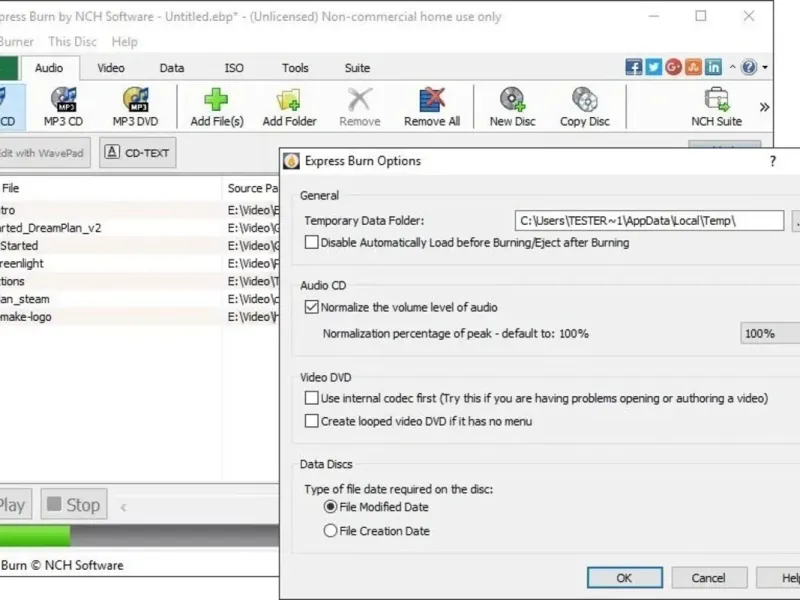
Task: Click the Temporary Data Folder path field
Action: 649,221
